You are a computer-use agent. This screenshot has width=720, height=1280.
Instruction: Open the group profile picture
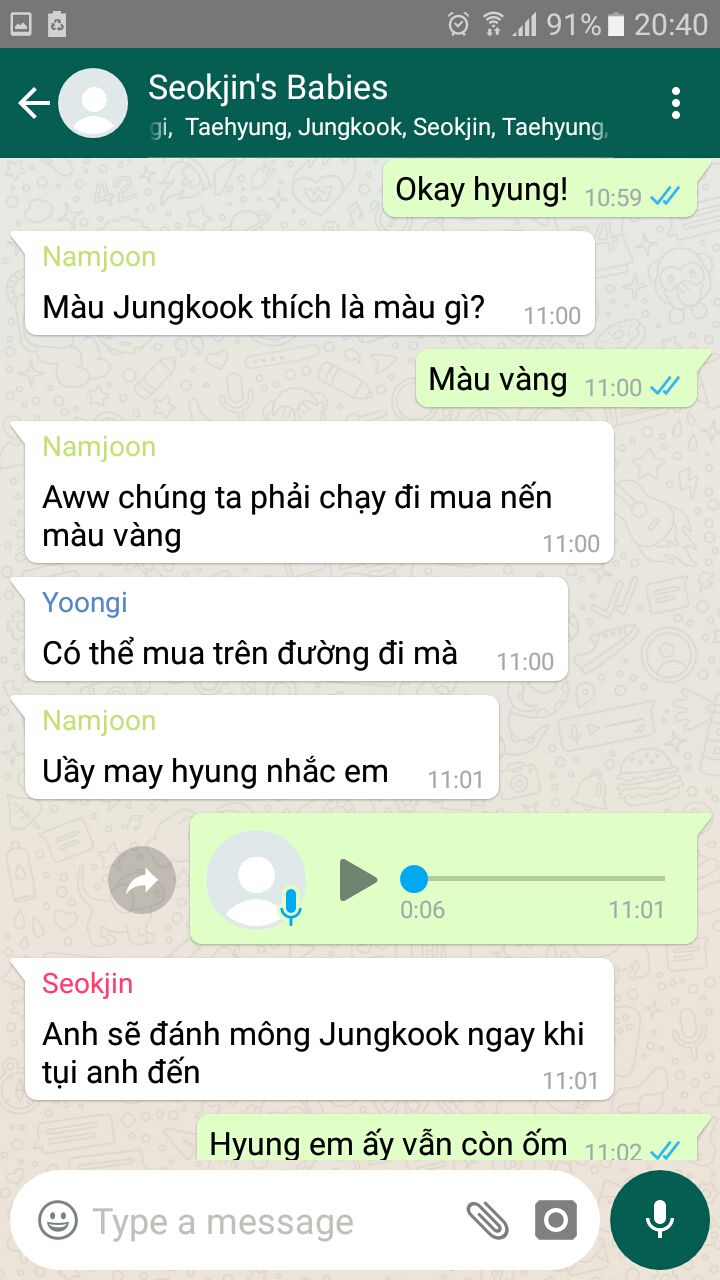(x=93, y=103)
